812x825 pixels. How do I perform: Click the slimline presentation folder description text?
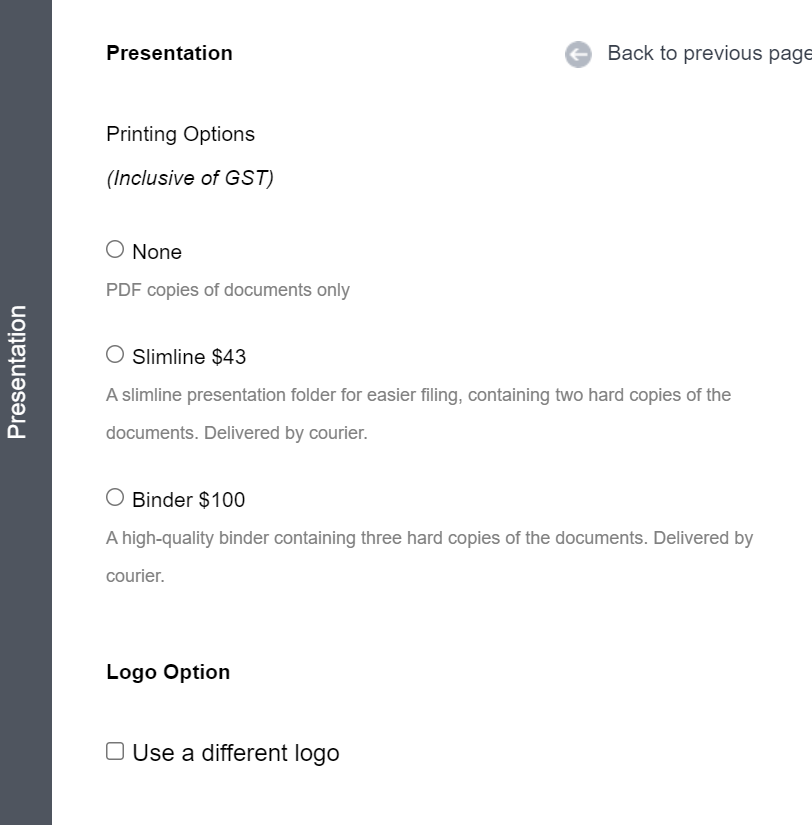click(418, 414)
